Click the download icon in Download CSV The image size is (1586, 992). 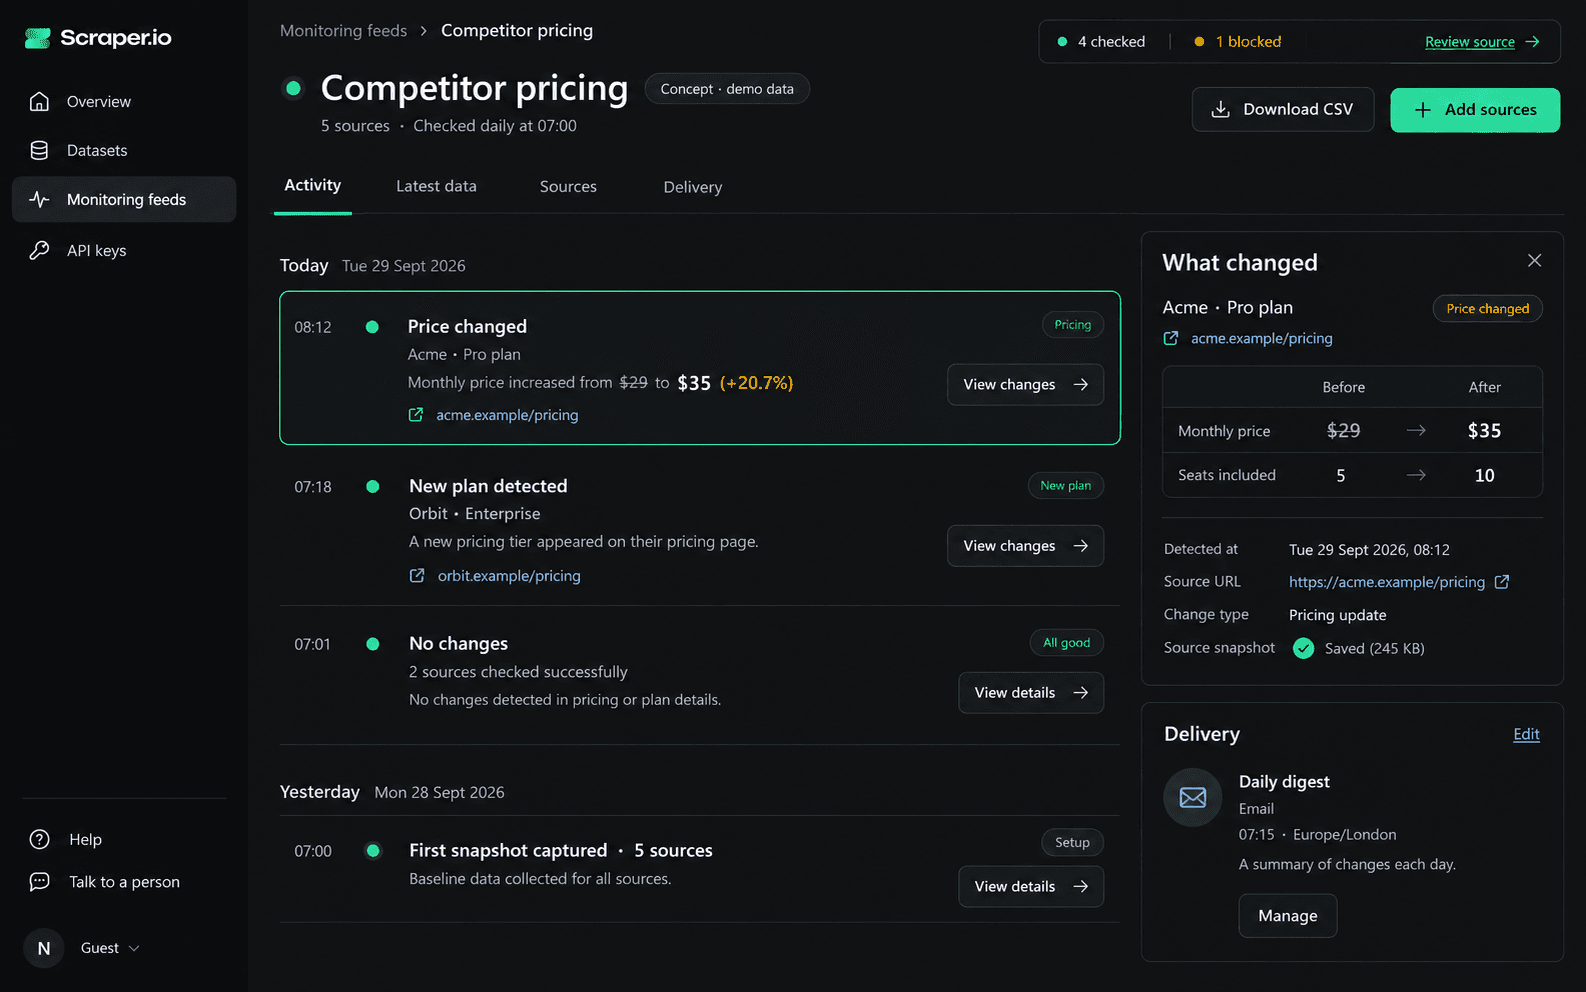point(1221,109)
